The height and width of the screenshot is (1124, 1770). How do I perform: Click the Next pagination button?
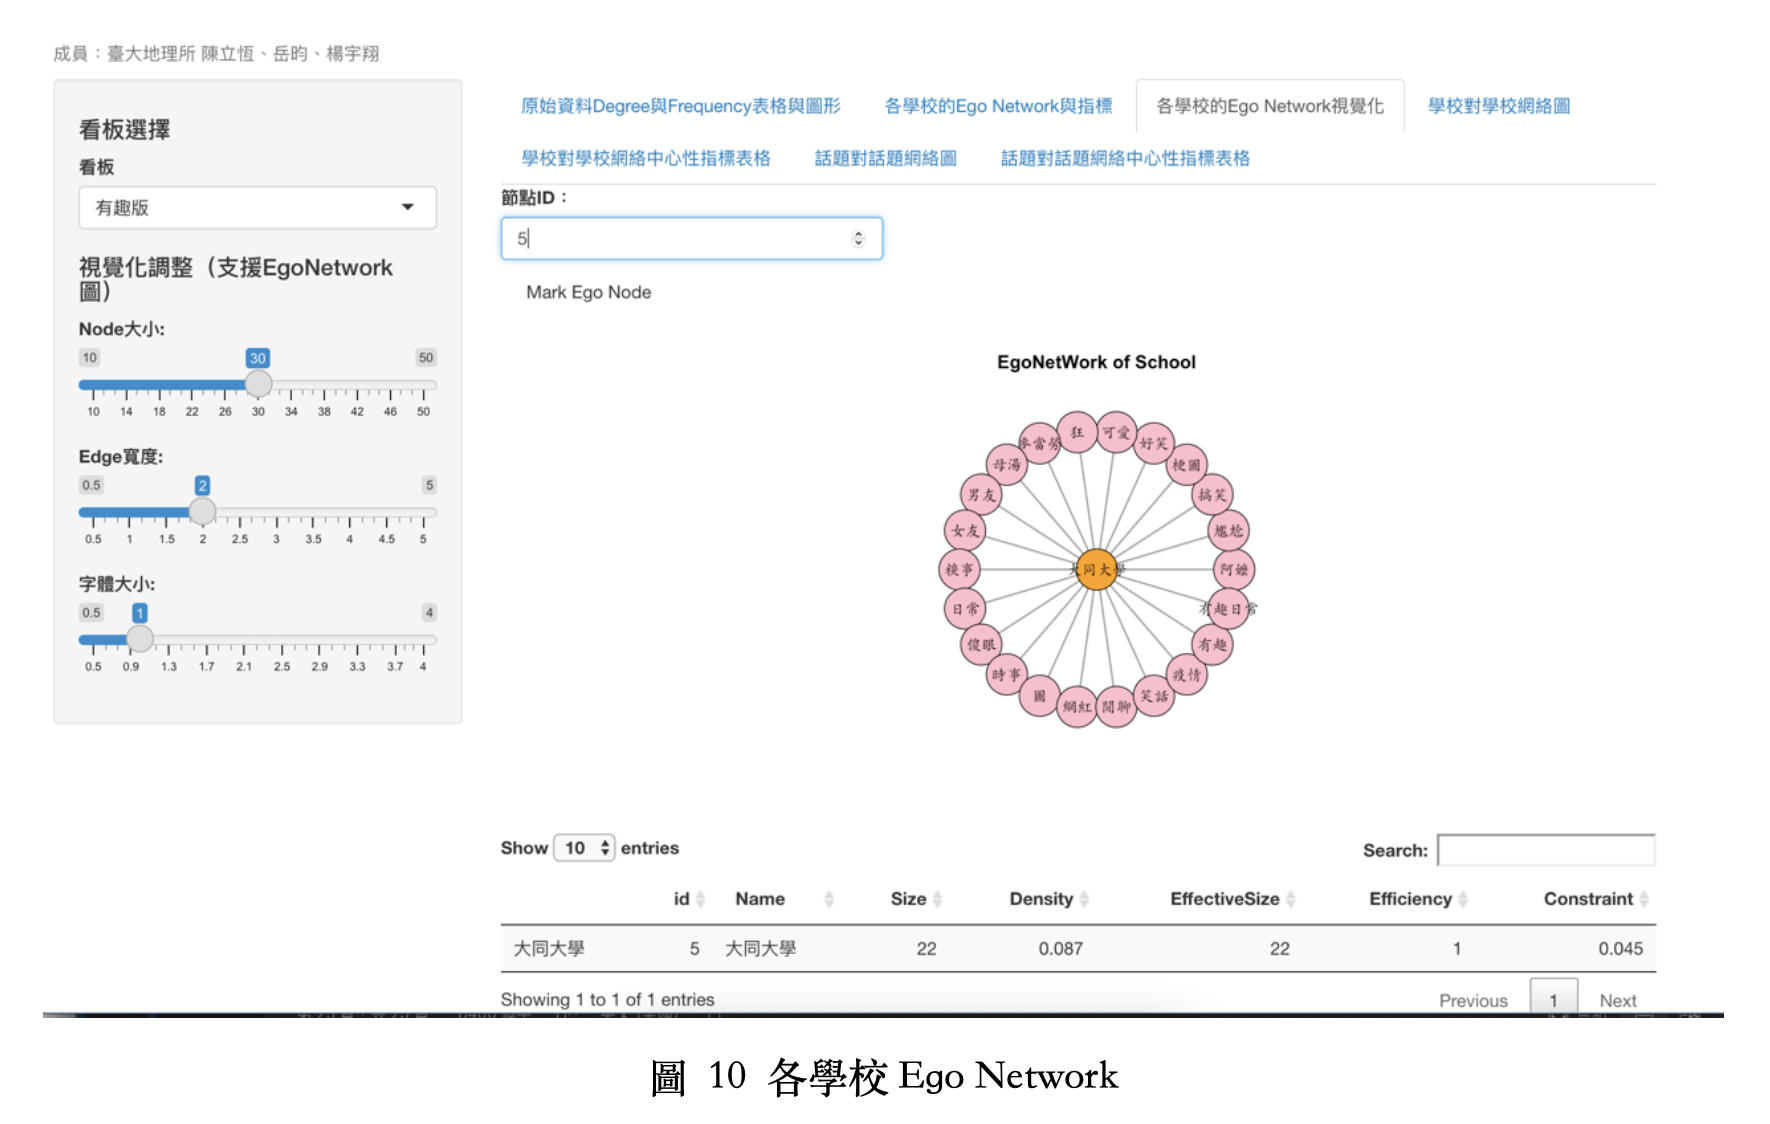coord(1617,1000)
